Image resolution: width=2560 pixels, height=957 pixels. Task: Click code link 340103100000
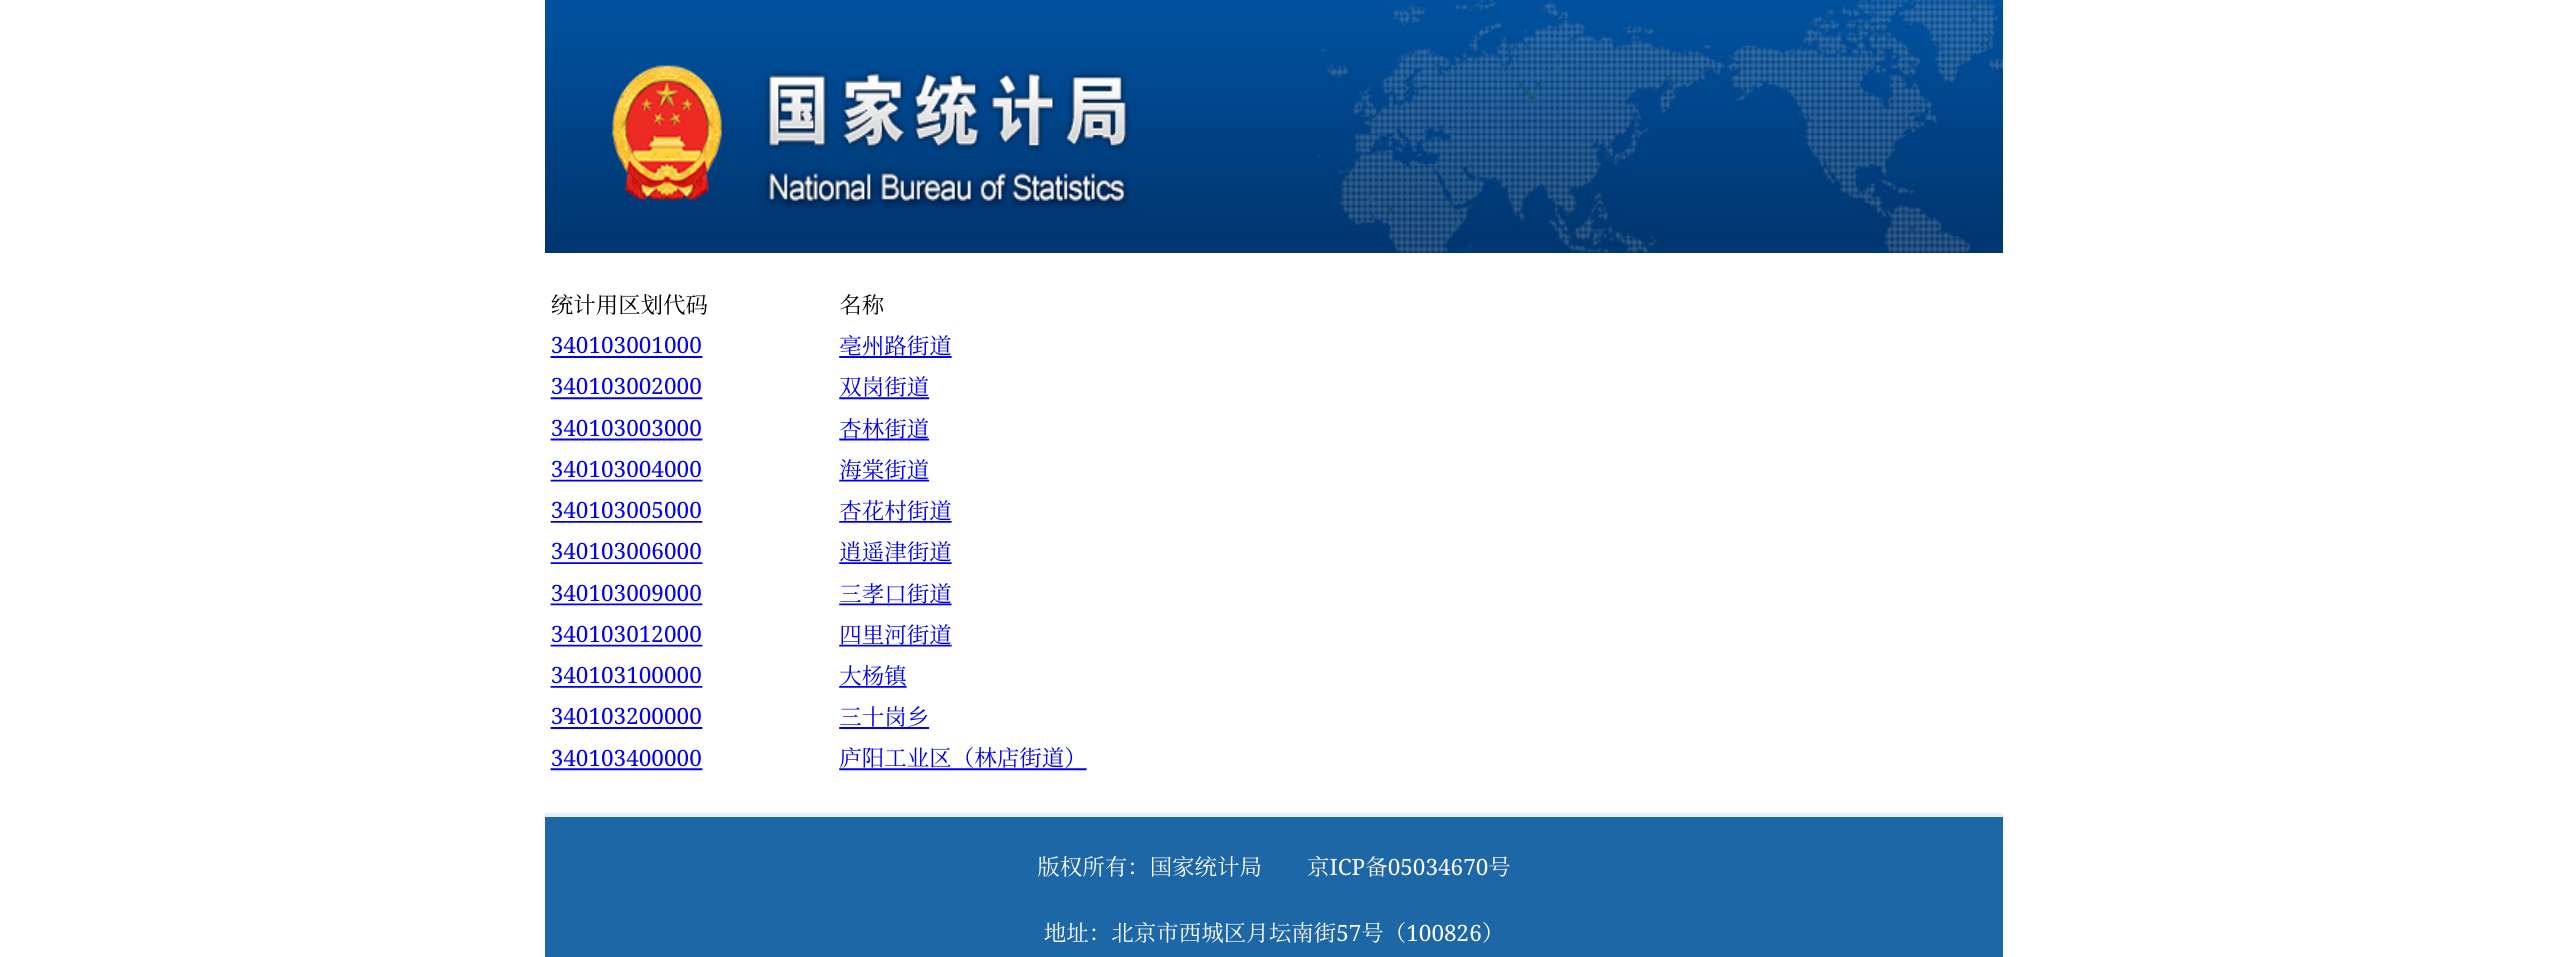click(x=626, y=676)
